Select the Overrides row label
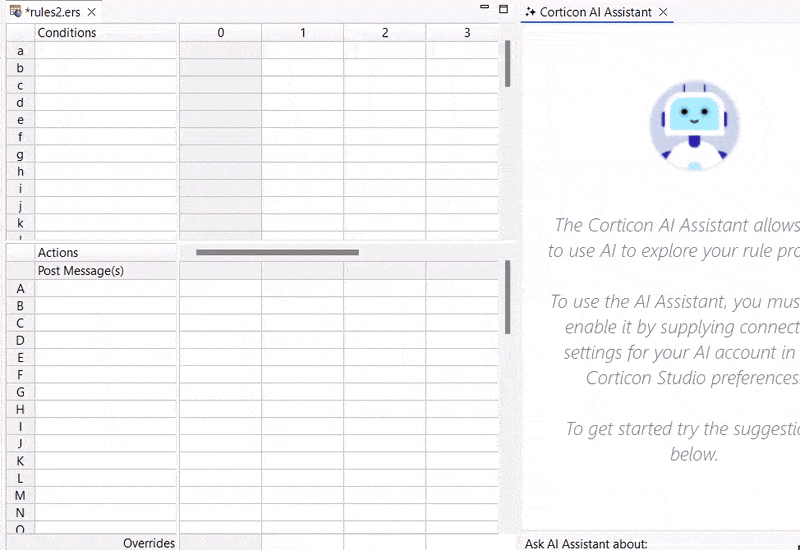 [x=149, y=543]
